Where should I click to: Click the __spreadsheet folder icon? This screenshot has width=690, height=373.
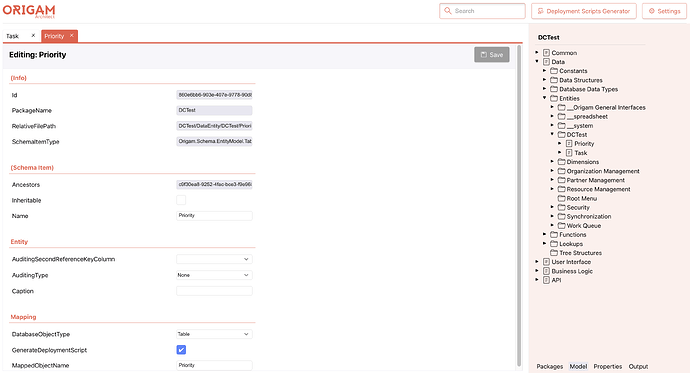coord(562,117)
